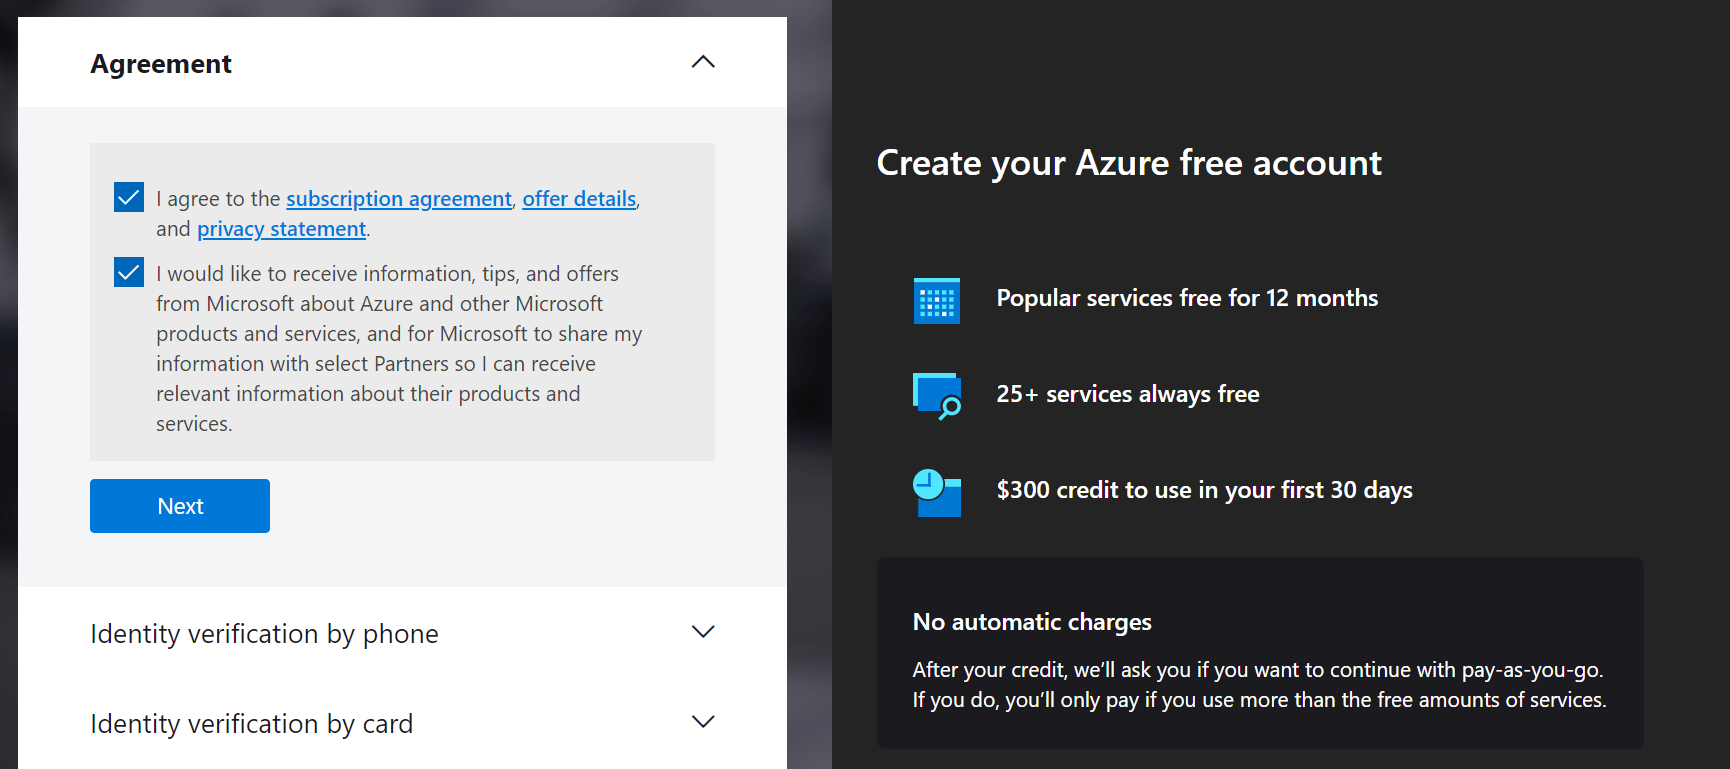Click the 'No automatic charges' heading
1730x769 pixels.
click(x=1032, y=622)
